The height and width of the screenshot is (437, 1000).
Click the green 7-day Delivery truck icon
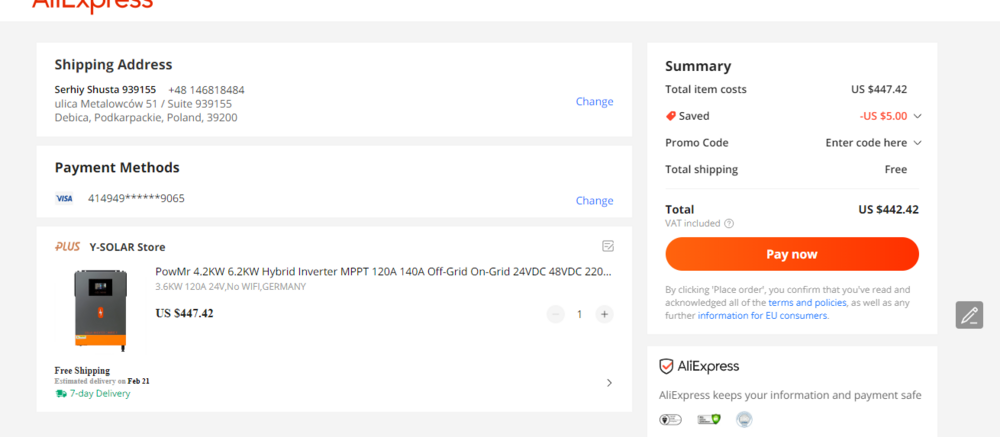pos(61,394)
